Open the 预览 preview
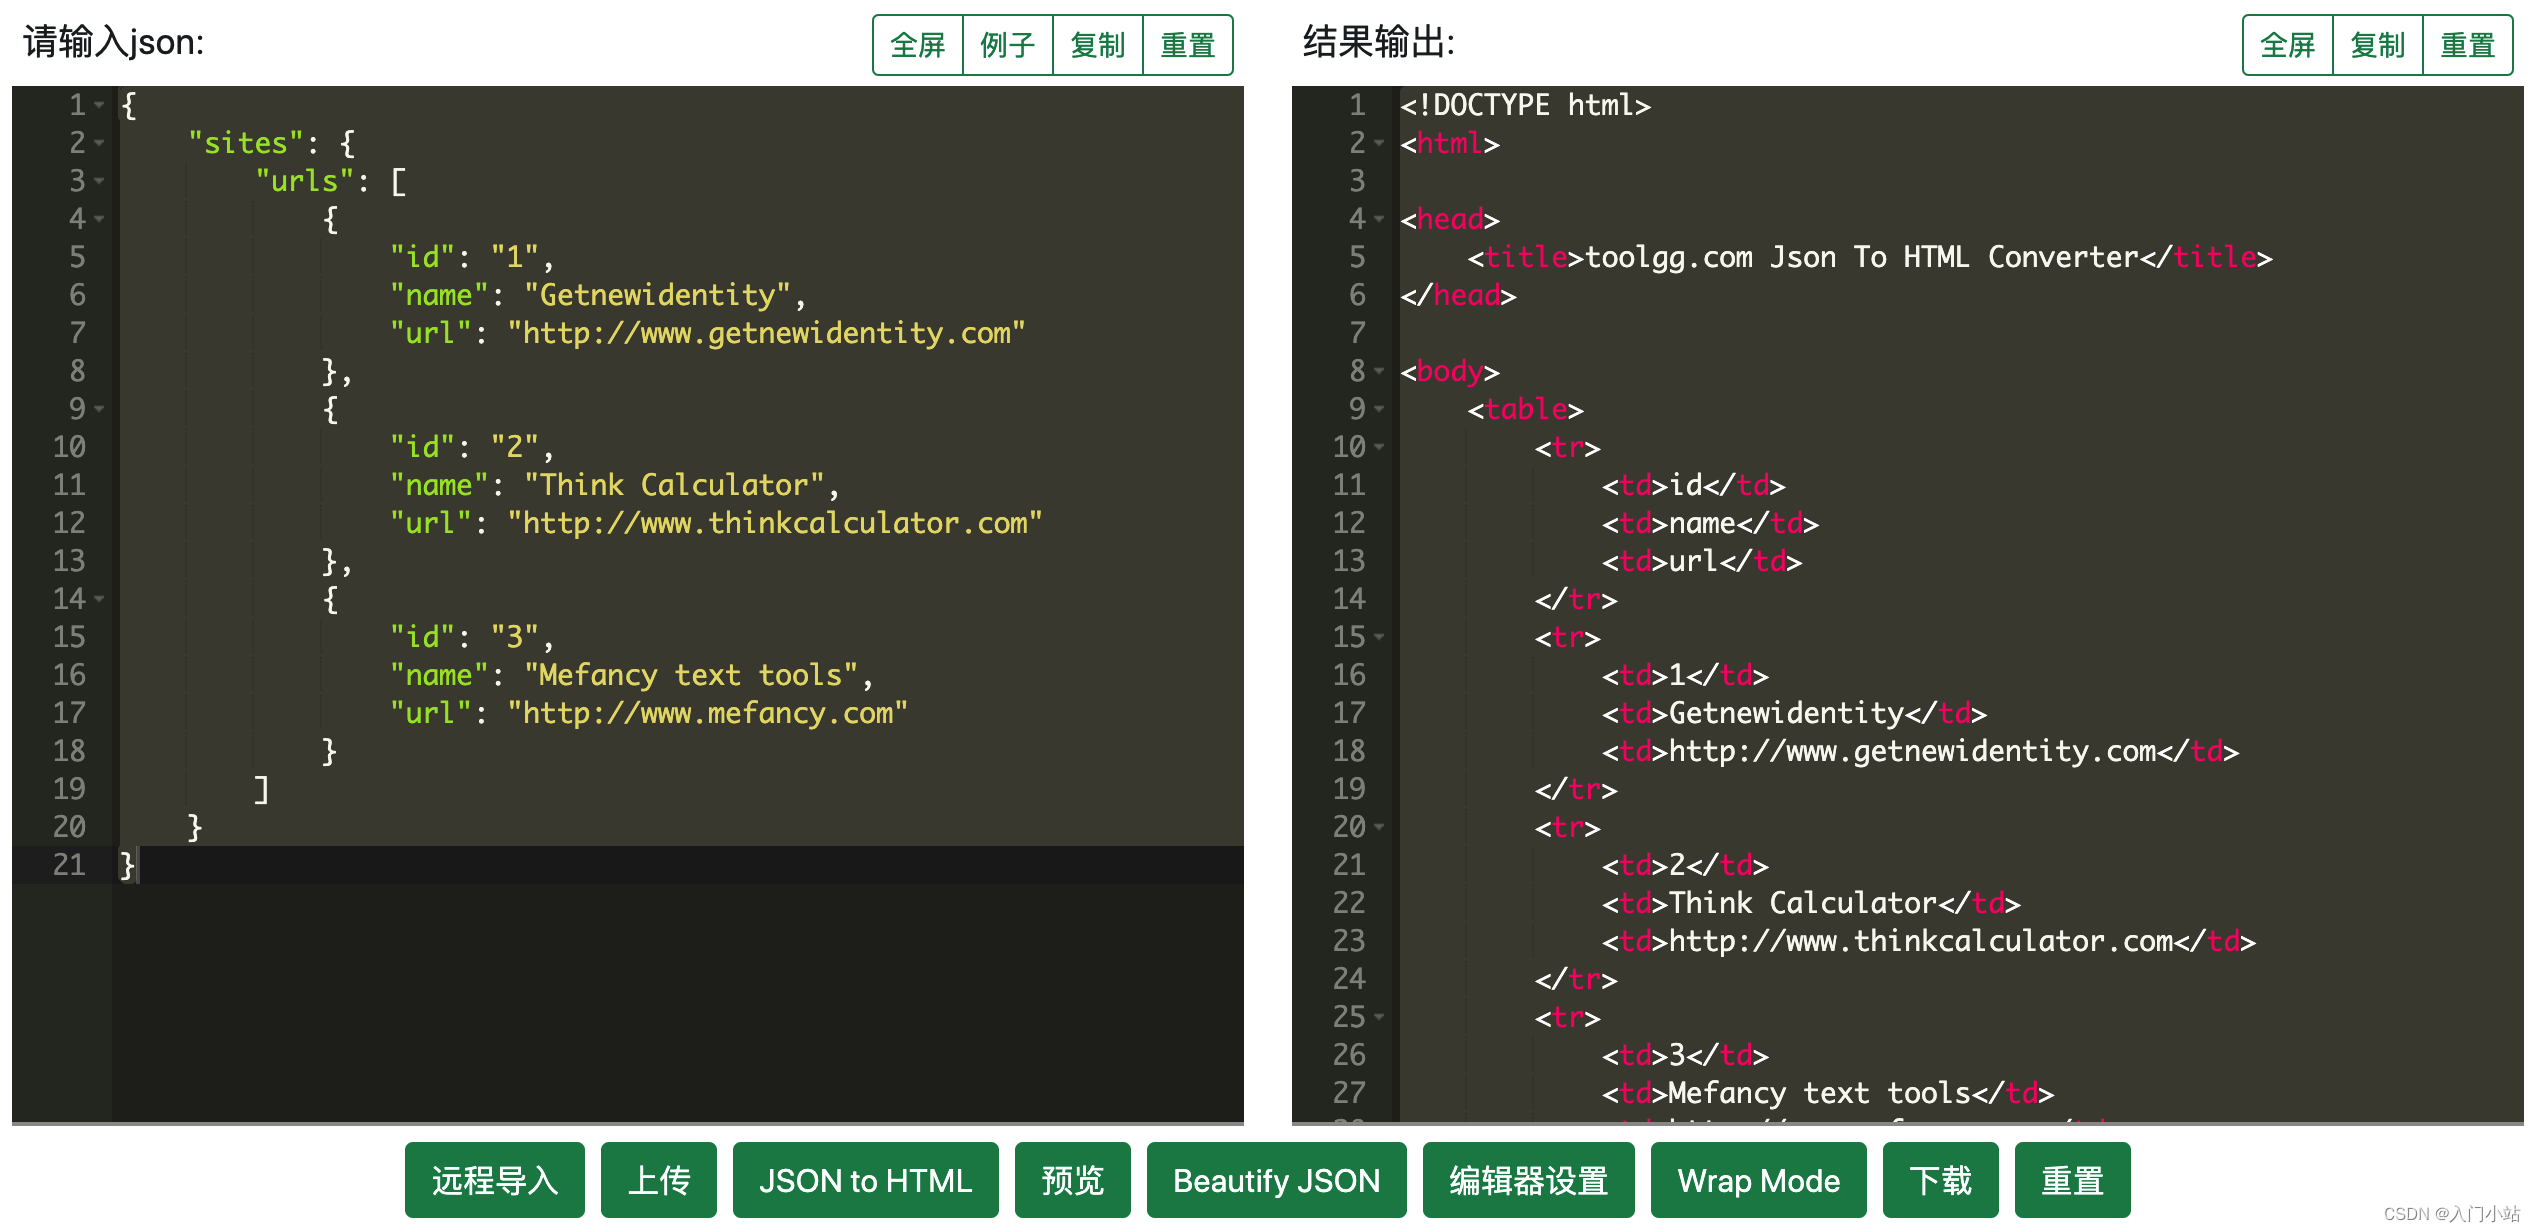Viewport: 2536px width, 1232px height. pos(1072,1180)
